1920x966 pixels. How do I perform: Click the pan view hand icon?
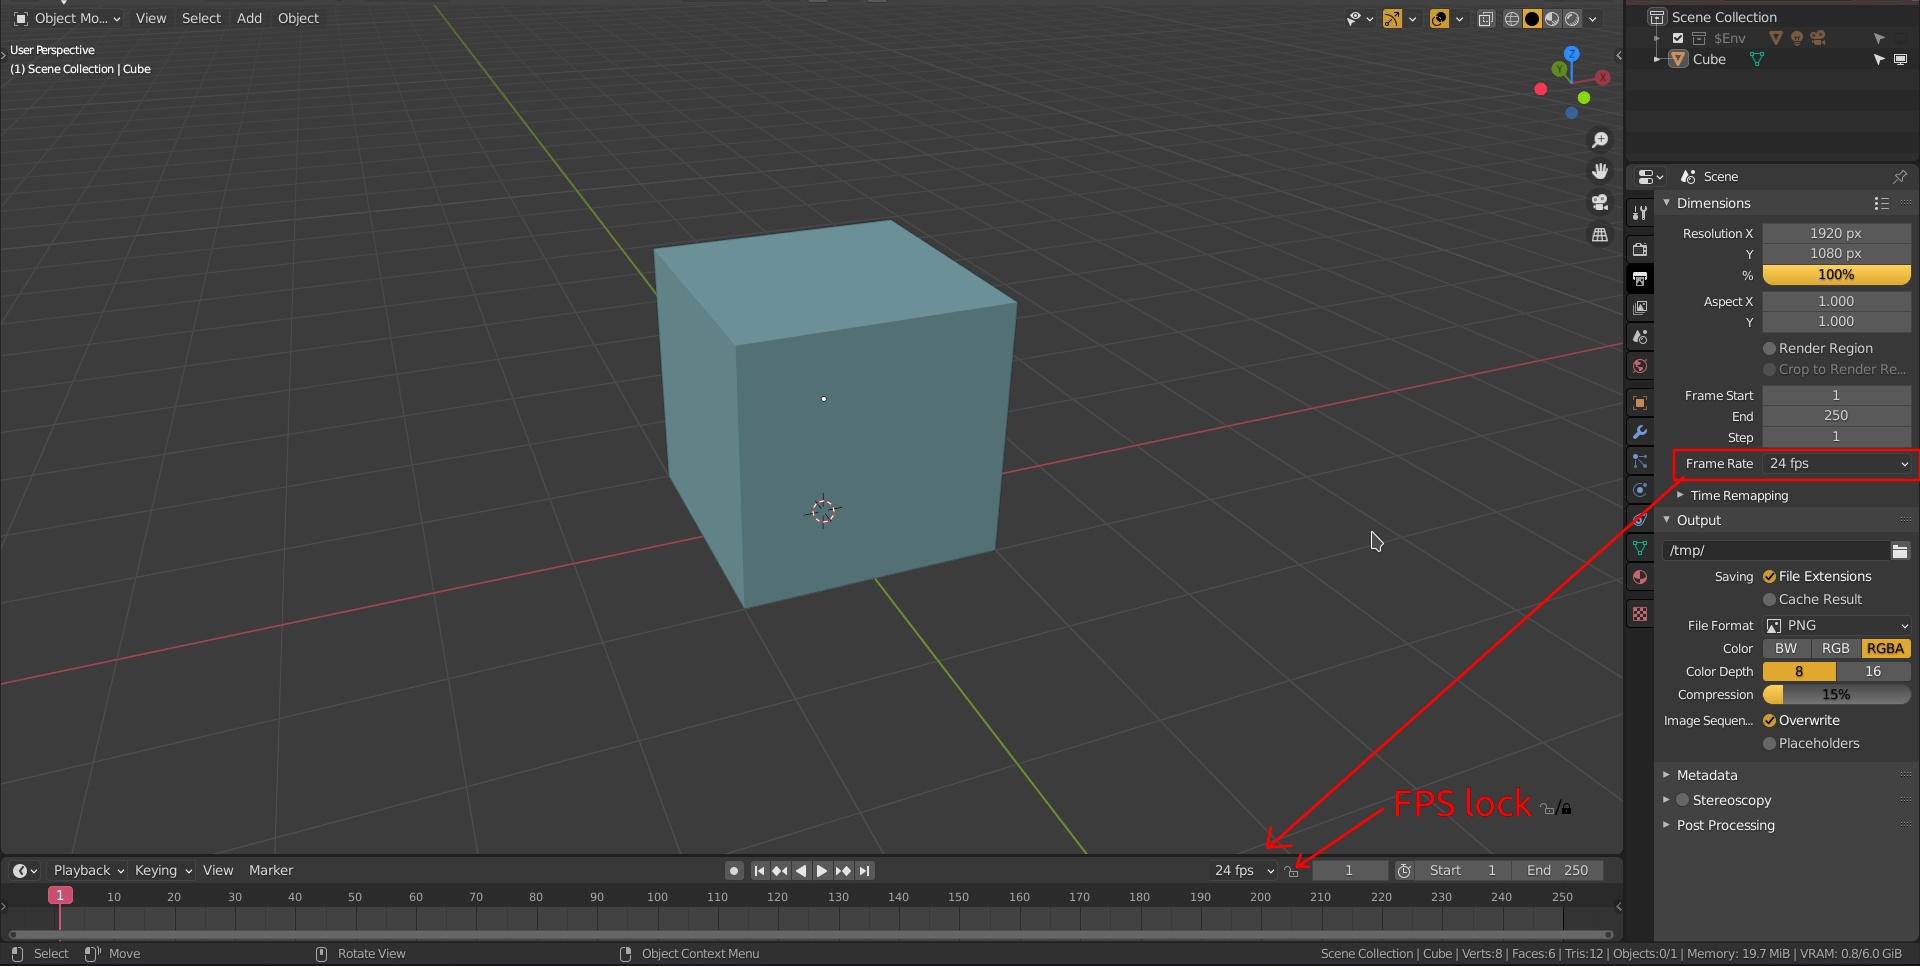1600,171
